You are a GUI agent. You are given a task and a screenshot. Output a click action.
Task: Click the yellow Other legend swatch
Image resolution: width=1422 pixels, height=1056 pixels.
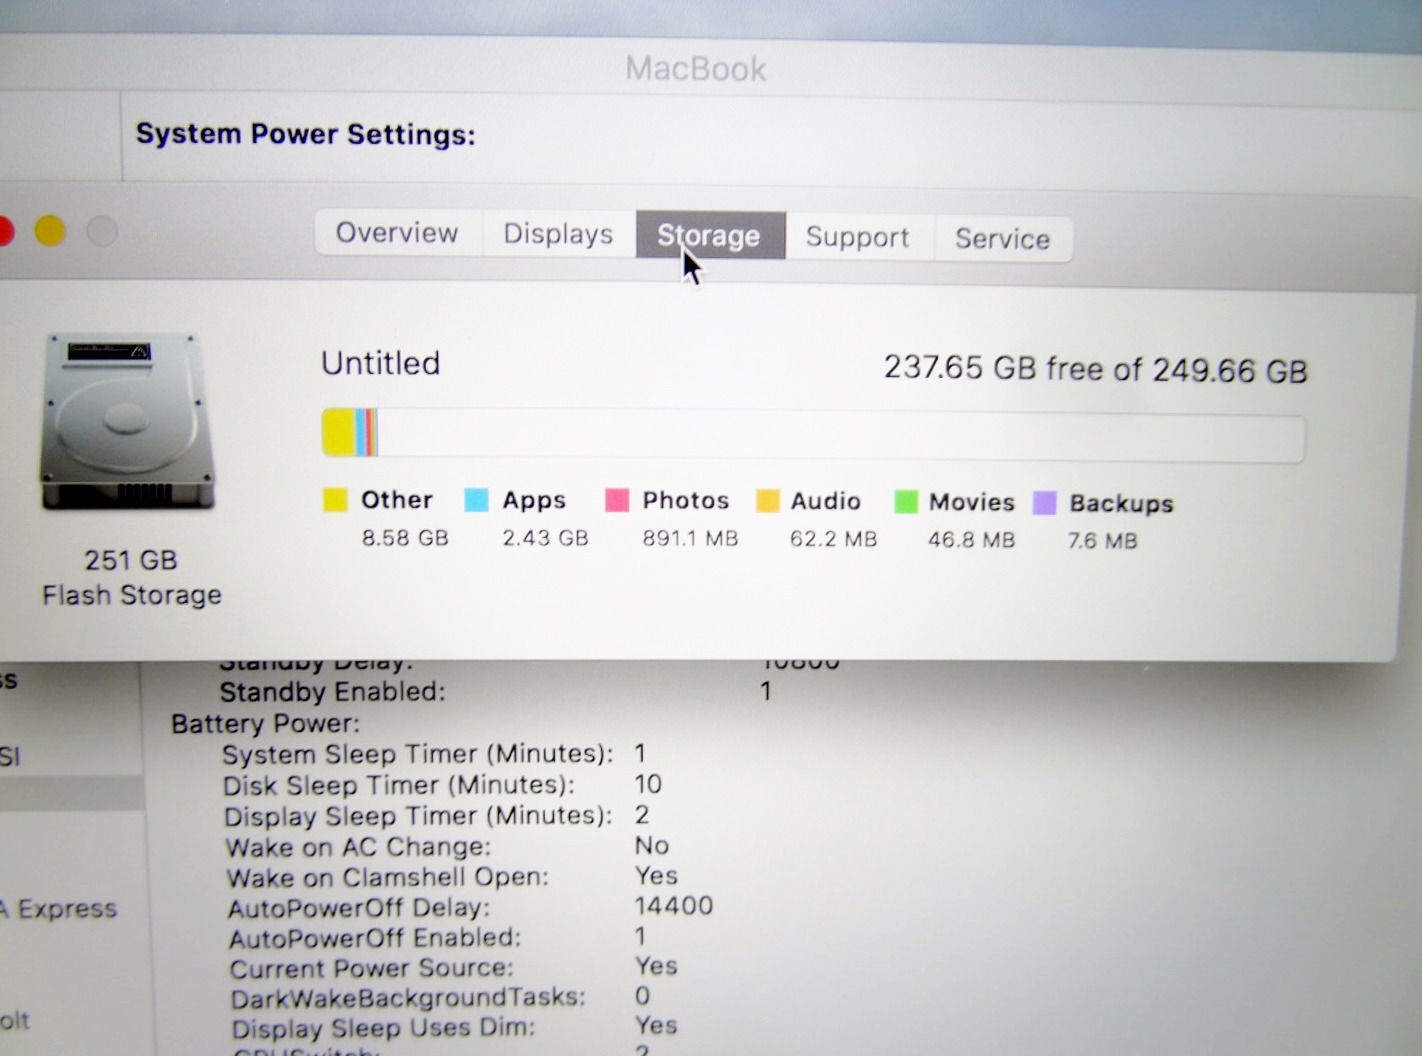[335, 500]
